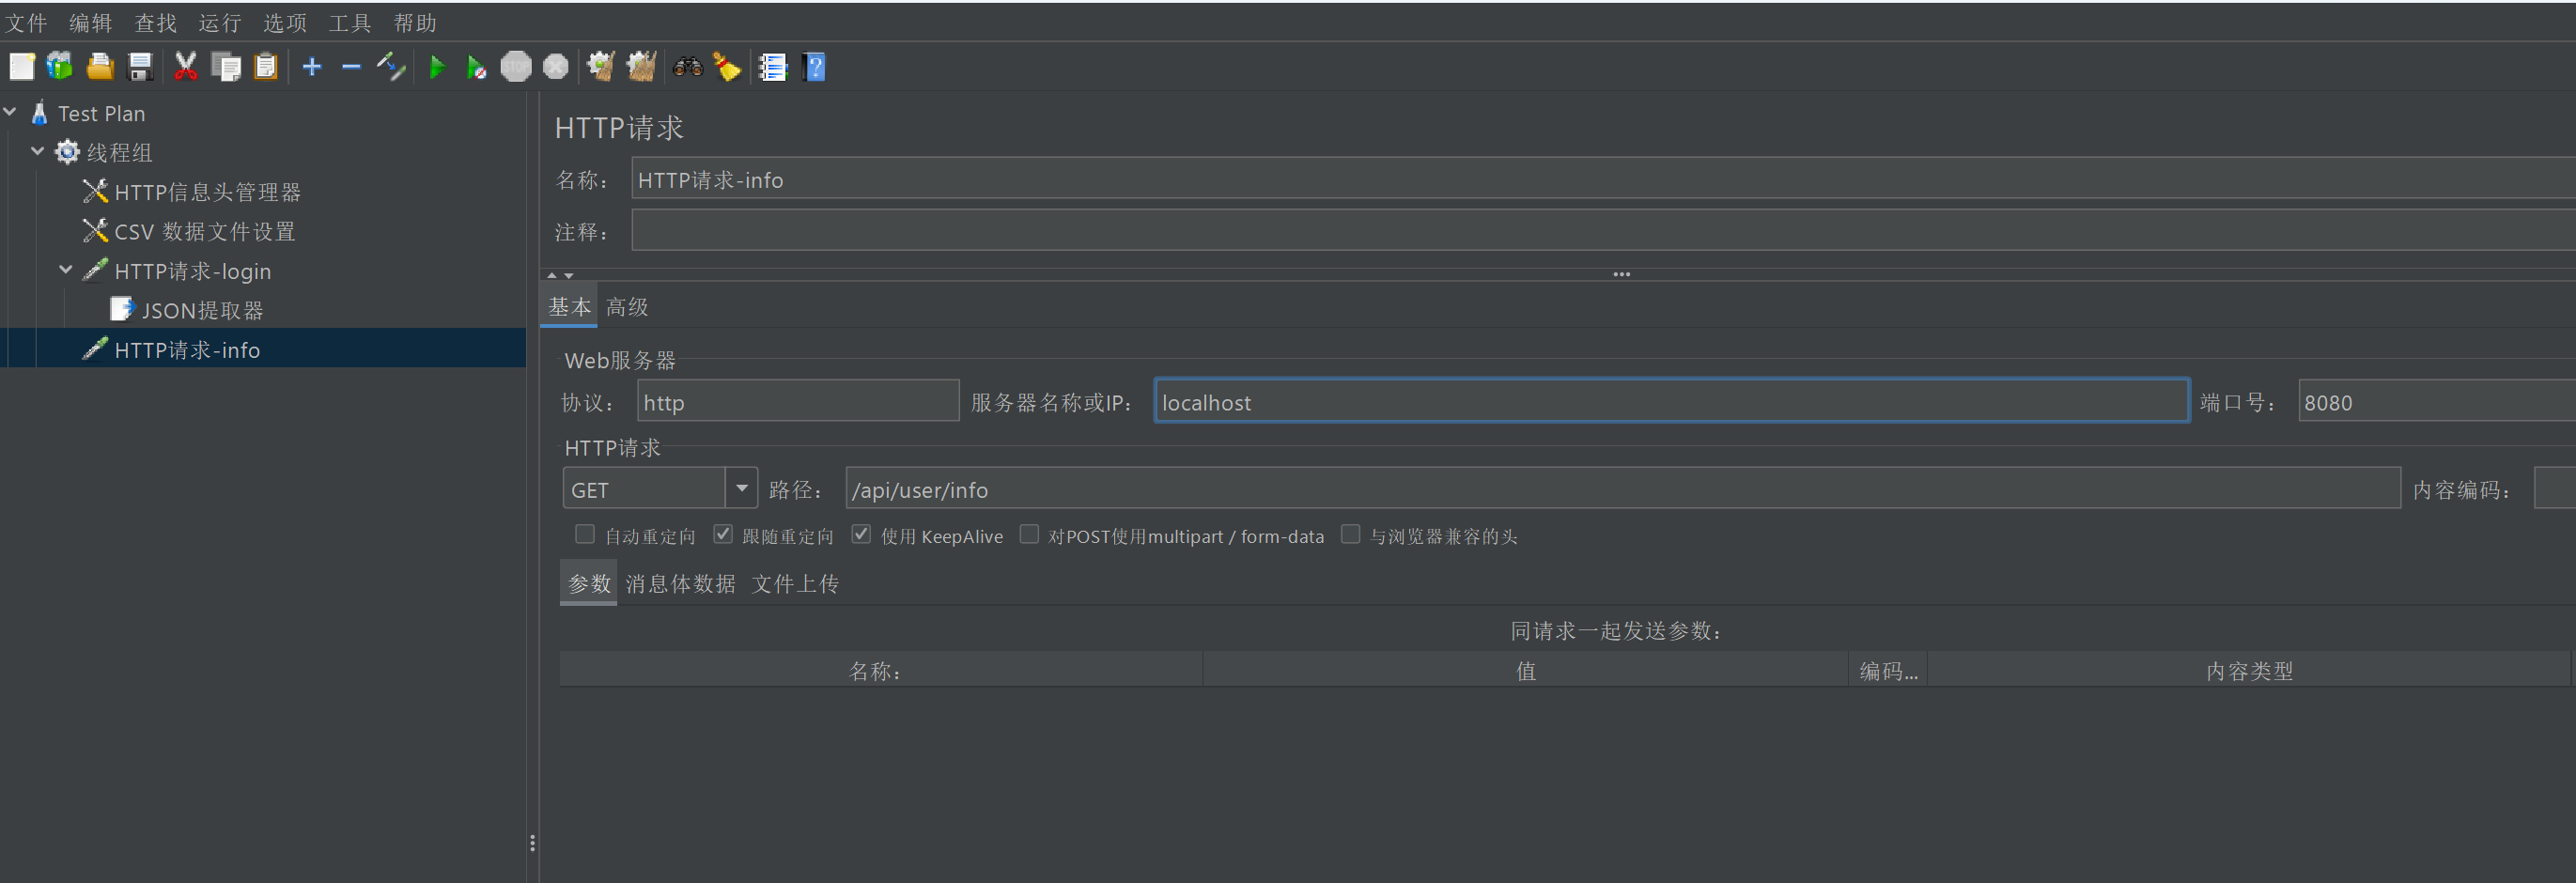Select HTTP信息头管理器 in the tree
This screenshot has height=883, width=2576.
pos(207,191)
